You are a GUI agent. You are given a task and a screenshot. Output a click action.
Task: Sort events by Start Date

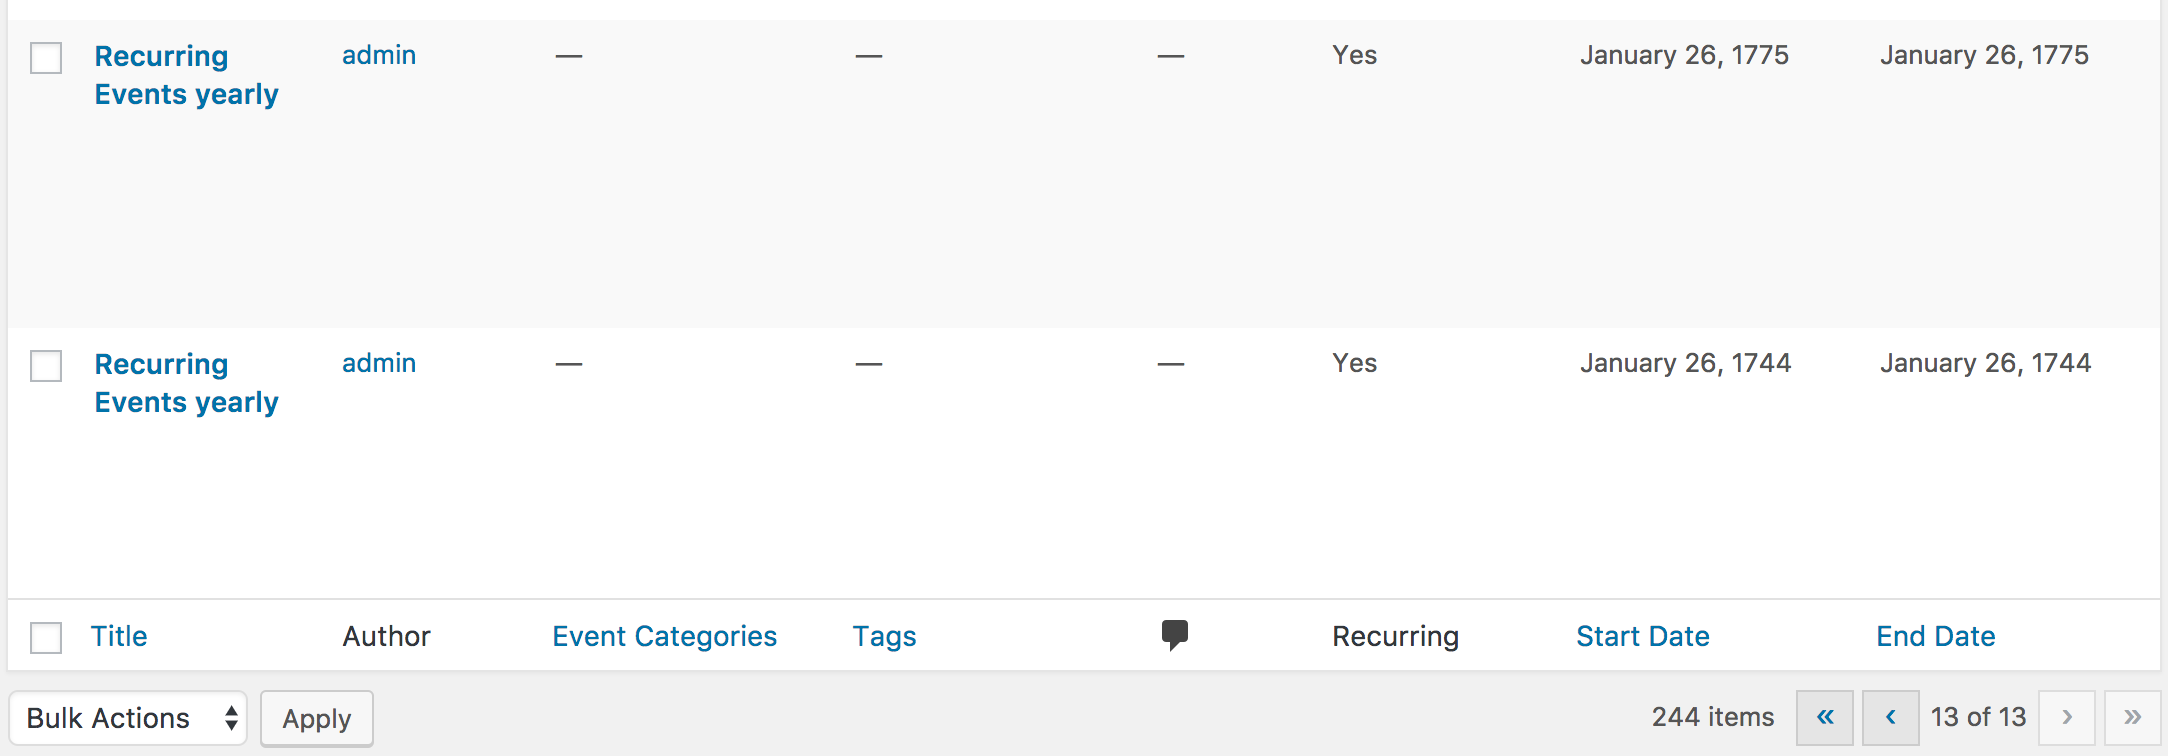click(1643, 636)
